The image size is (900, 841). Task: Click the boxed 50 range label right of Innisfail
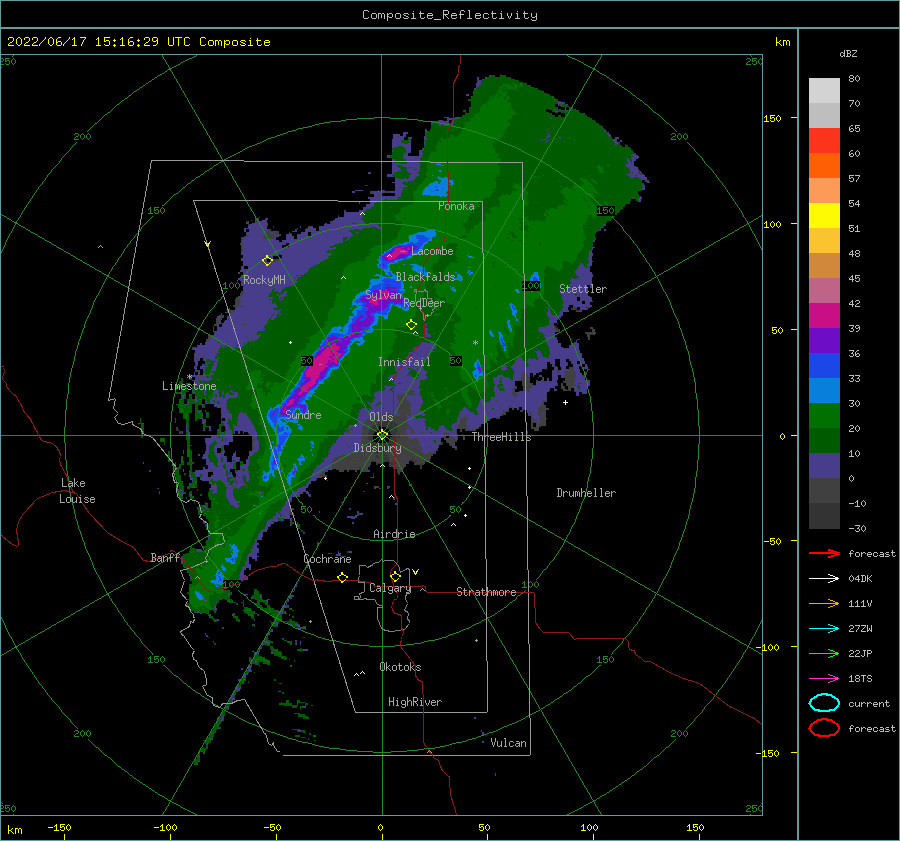pyautogui.click(x=455, y=361)
